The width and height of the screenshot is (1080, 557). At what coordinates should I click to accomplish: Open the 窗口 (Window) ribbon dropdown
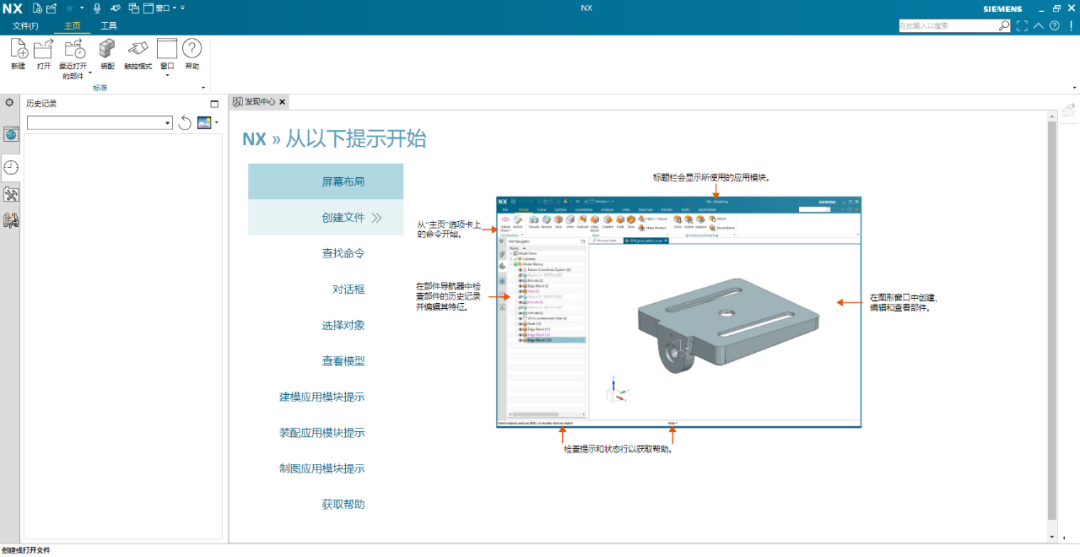point(166,74)
